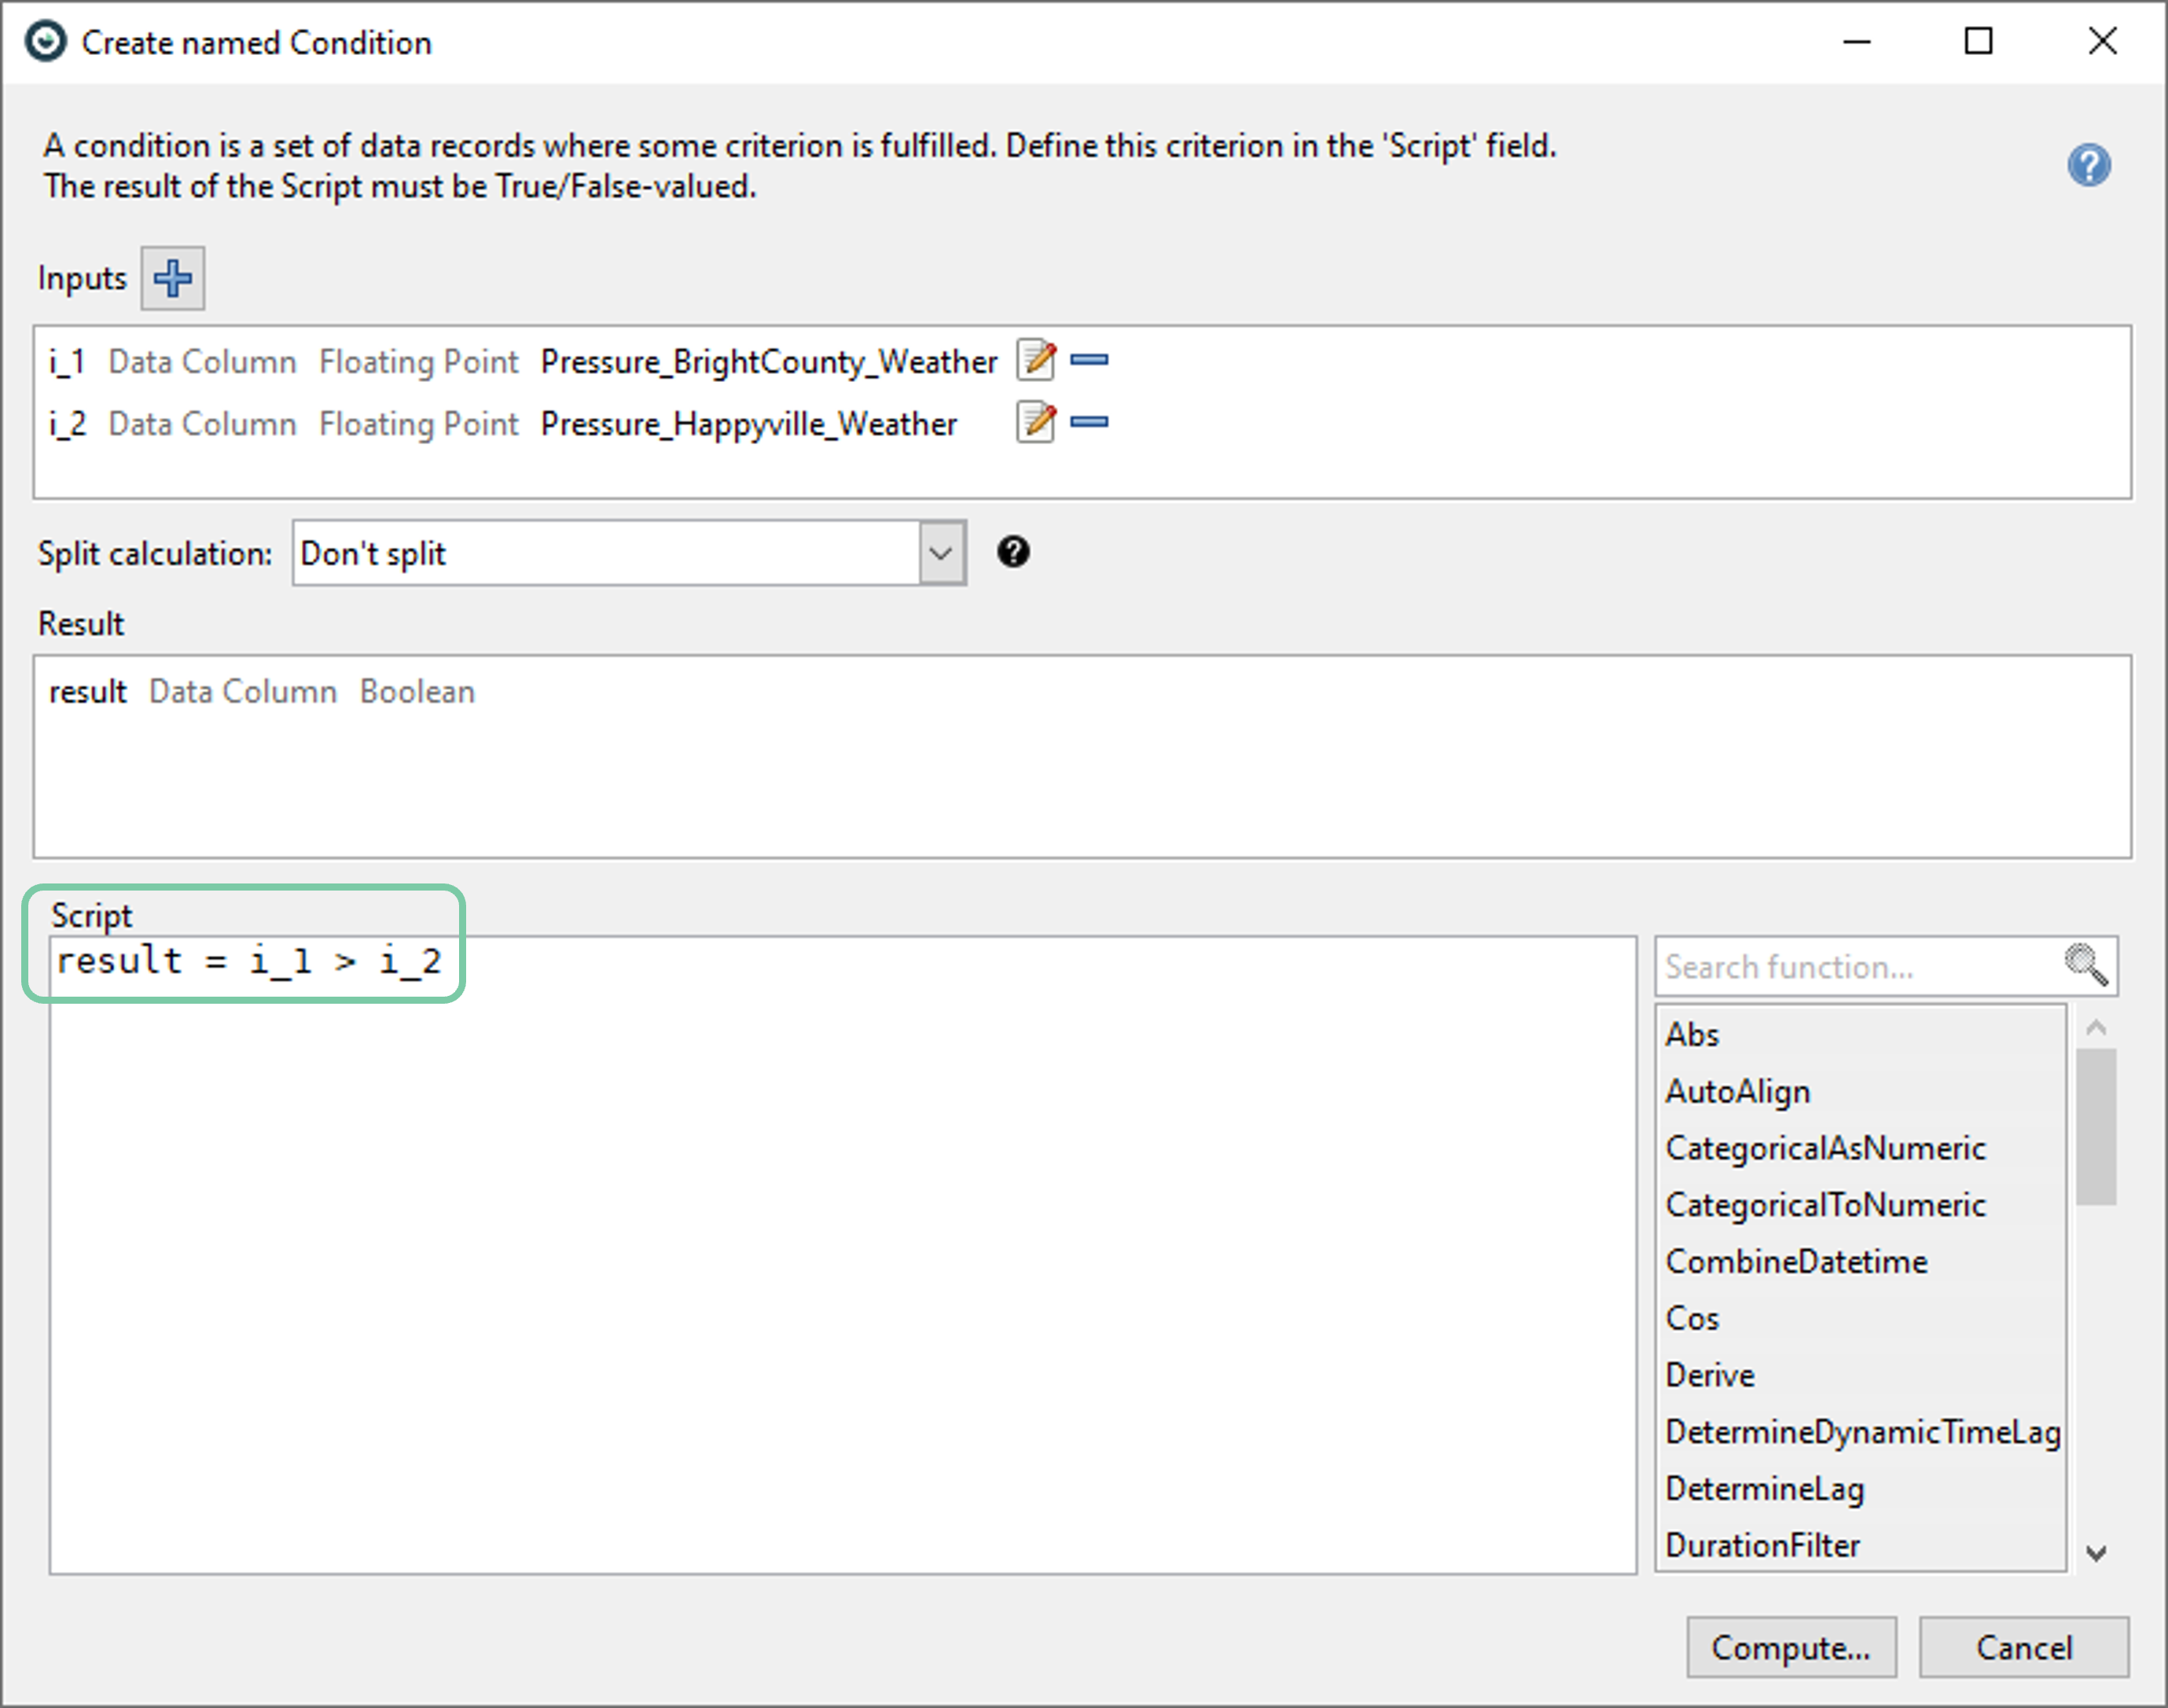The height and width of the screenshot is (1708, 2168).
Task: Open the blue help icon at top right
Action: click(2088, 165)
